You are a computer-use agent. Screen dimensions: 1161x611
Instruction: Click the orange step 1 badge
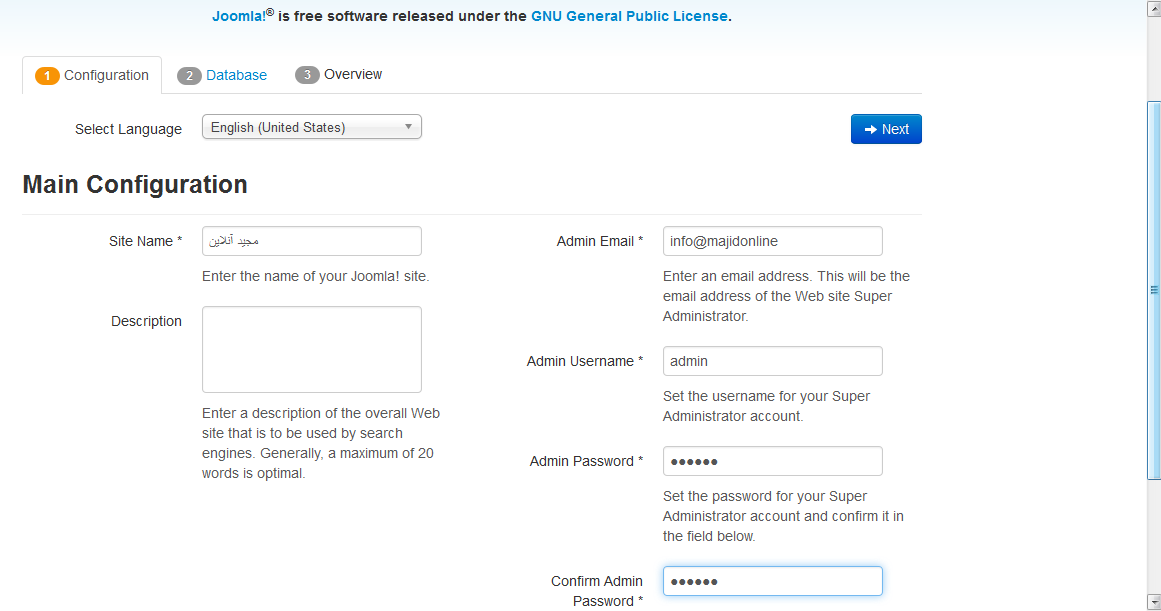pyautogui.click(x=47, y=76)
